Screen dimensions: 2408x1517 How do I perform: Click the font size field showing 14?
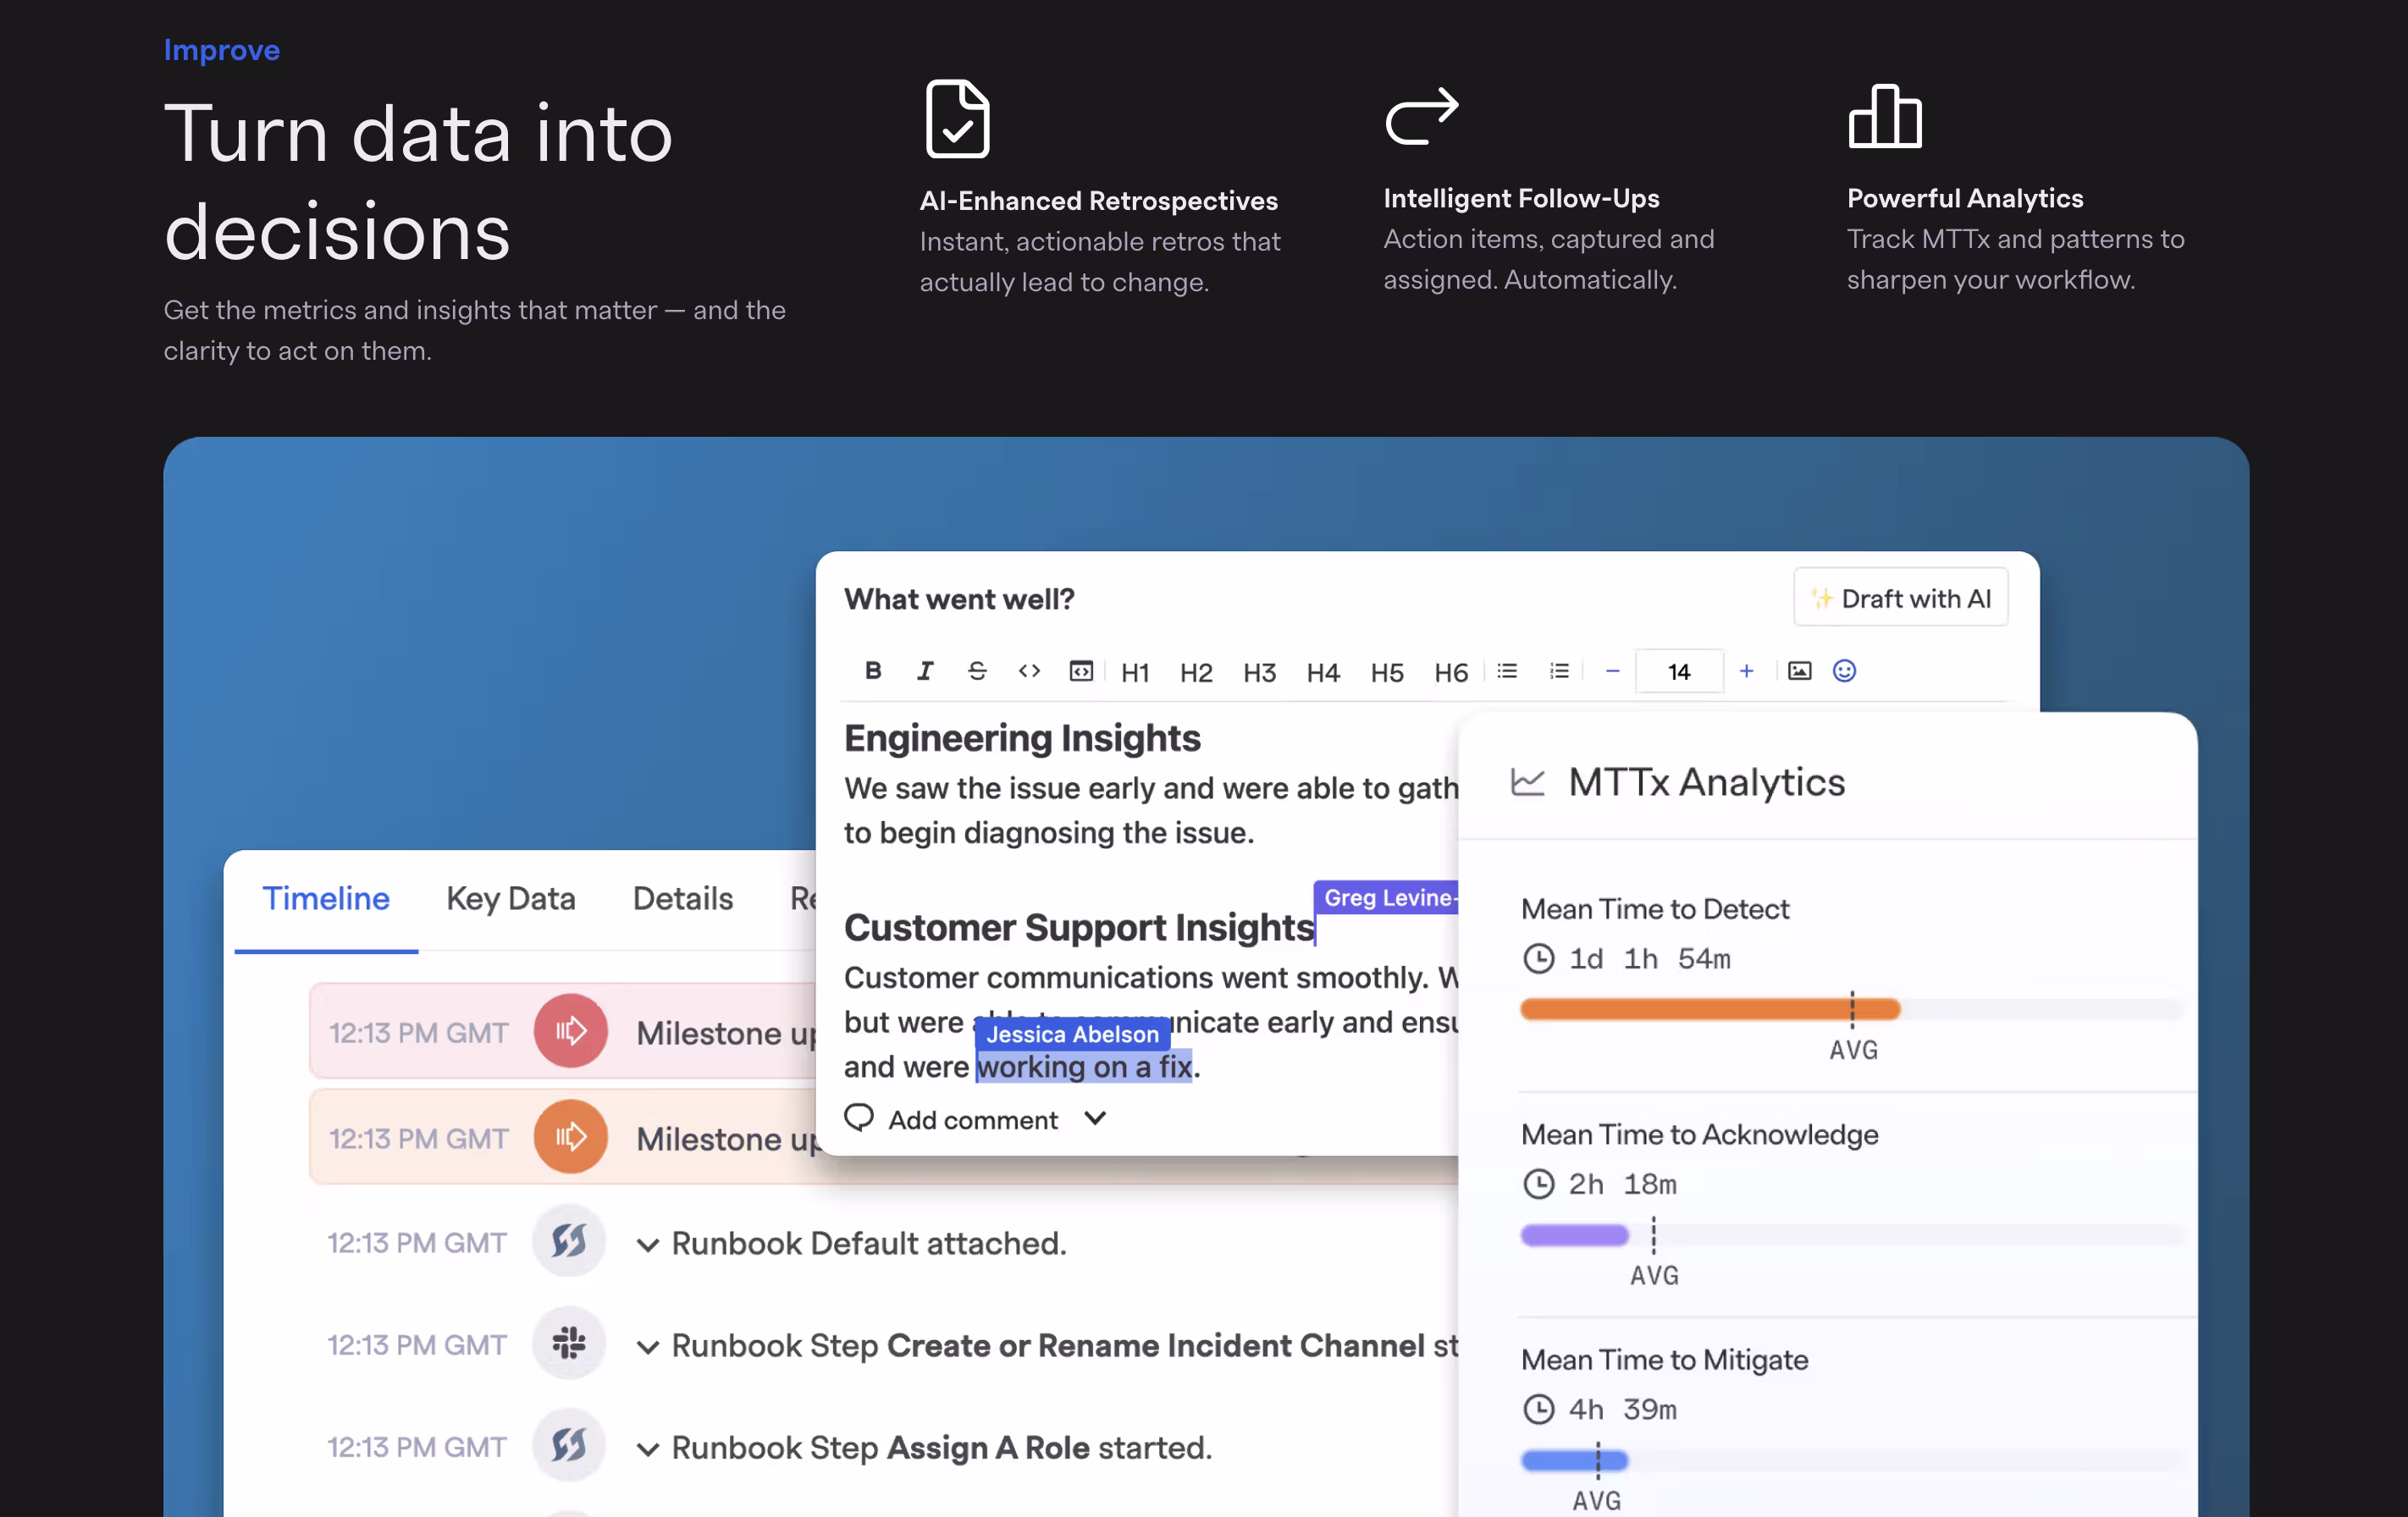tap(1678, 672)
